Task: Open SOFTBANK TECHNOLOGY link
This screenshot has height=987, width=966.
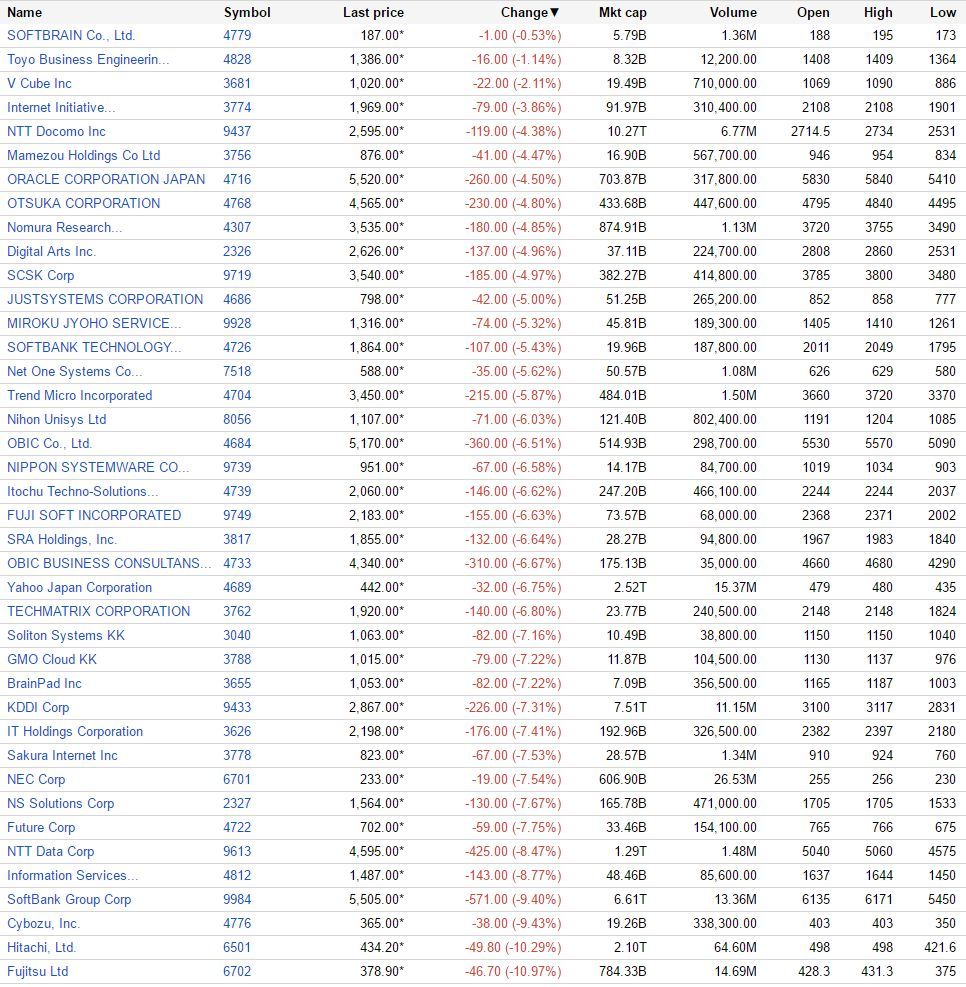Action: coord(94,347)
